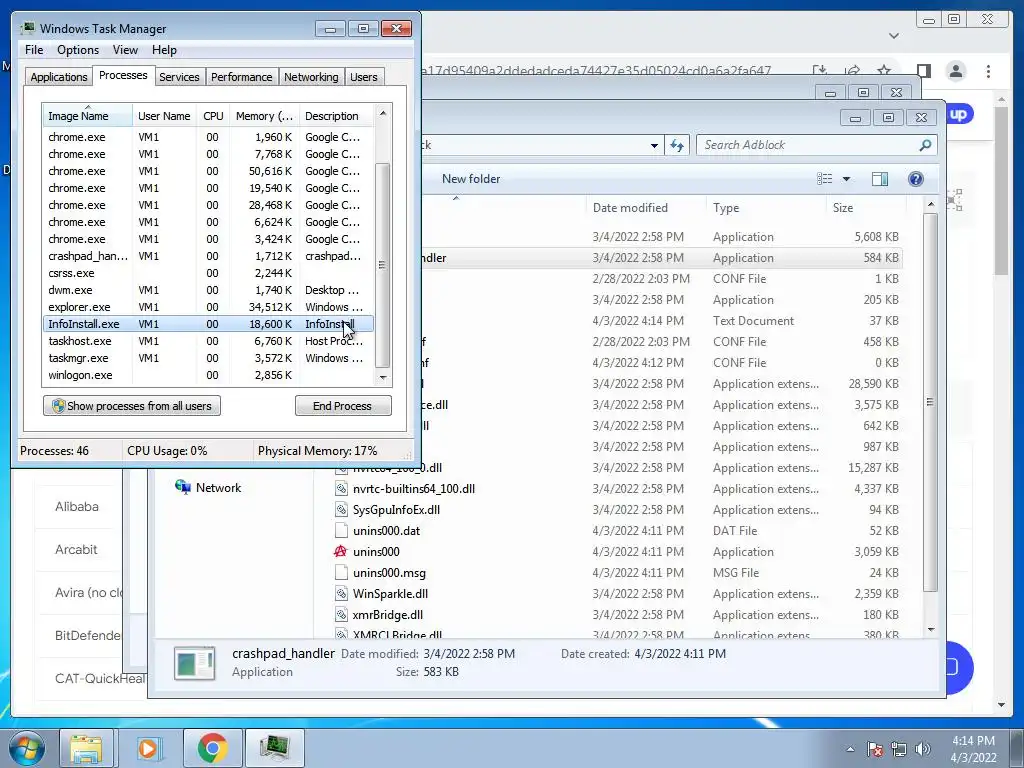
Task: Bookmark this page with the star icon
Action: [x=884, y=71]
